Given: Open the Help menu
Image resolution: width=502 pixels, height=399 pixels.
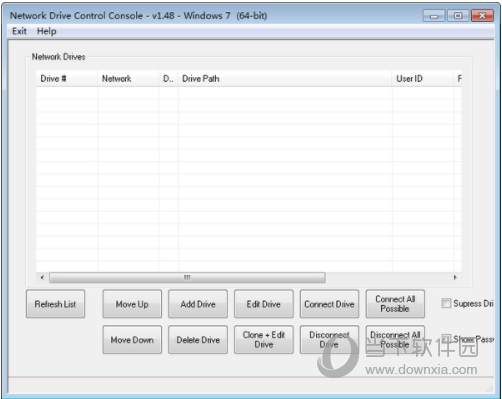Looking at the screenshot, I should [x=46, y=31].
